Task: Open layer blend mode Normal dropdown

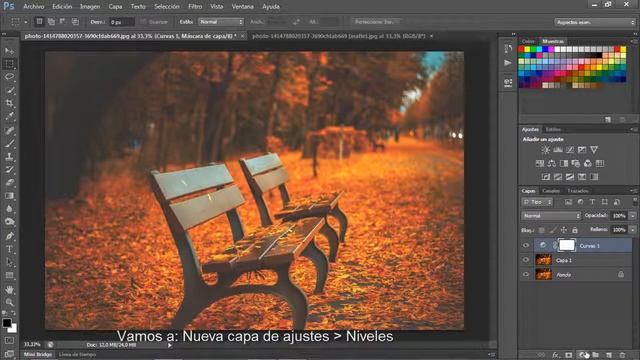Action: 551,216
